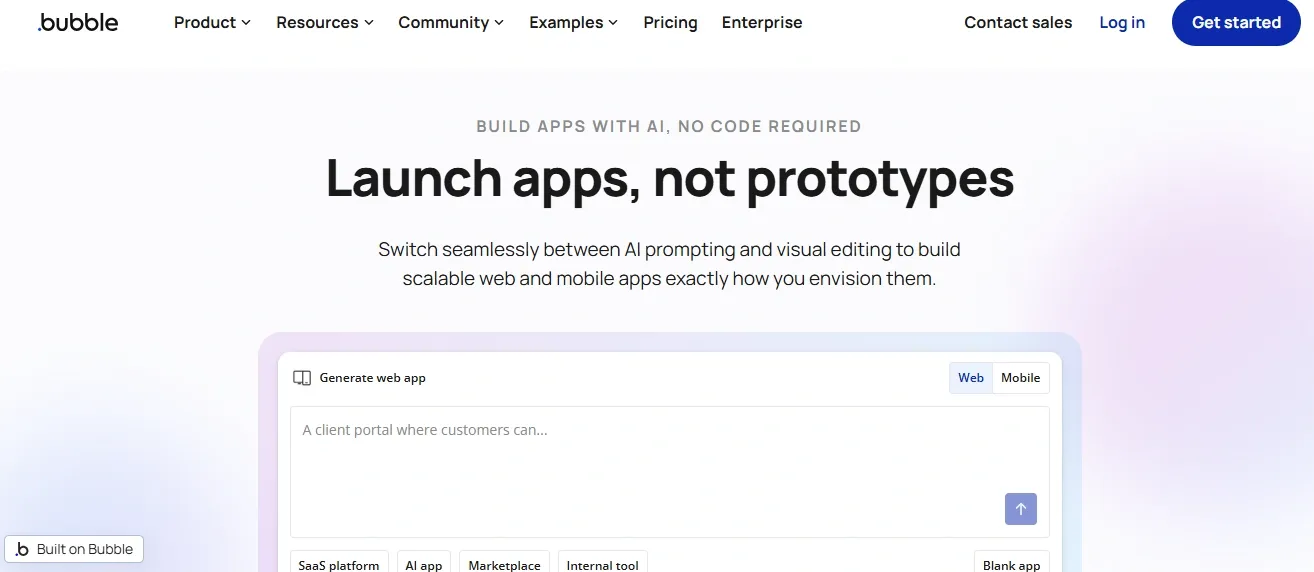
Task: Focus the app description prompt field
Action: click(670, 472)
